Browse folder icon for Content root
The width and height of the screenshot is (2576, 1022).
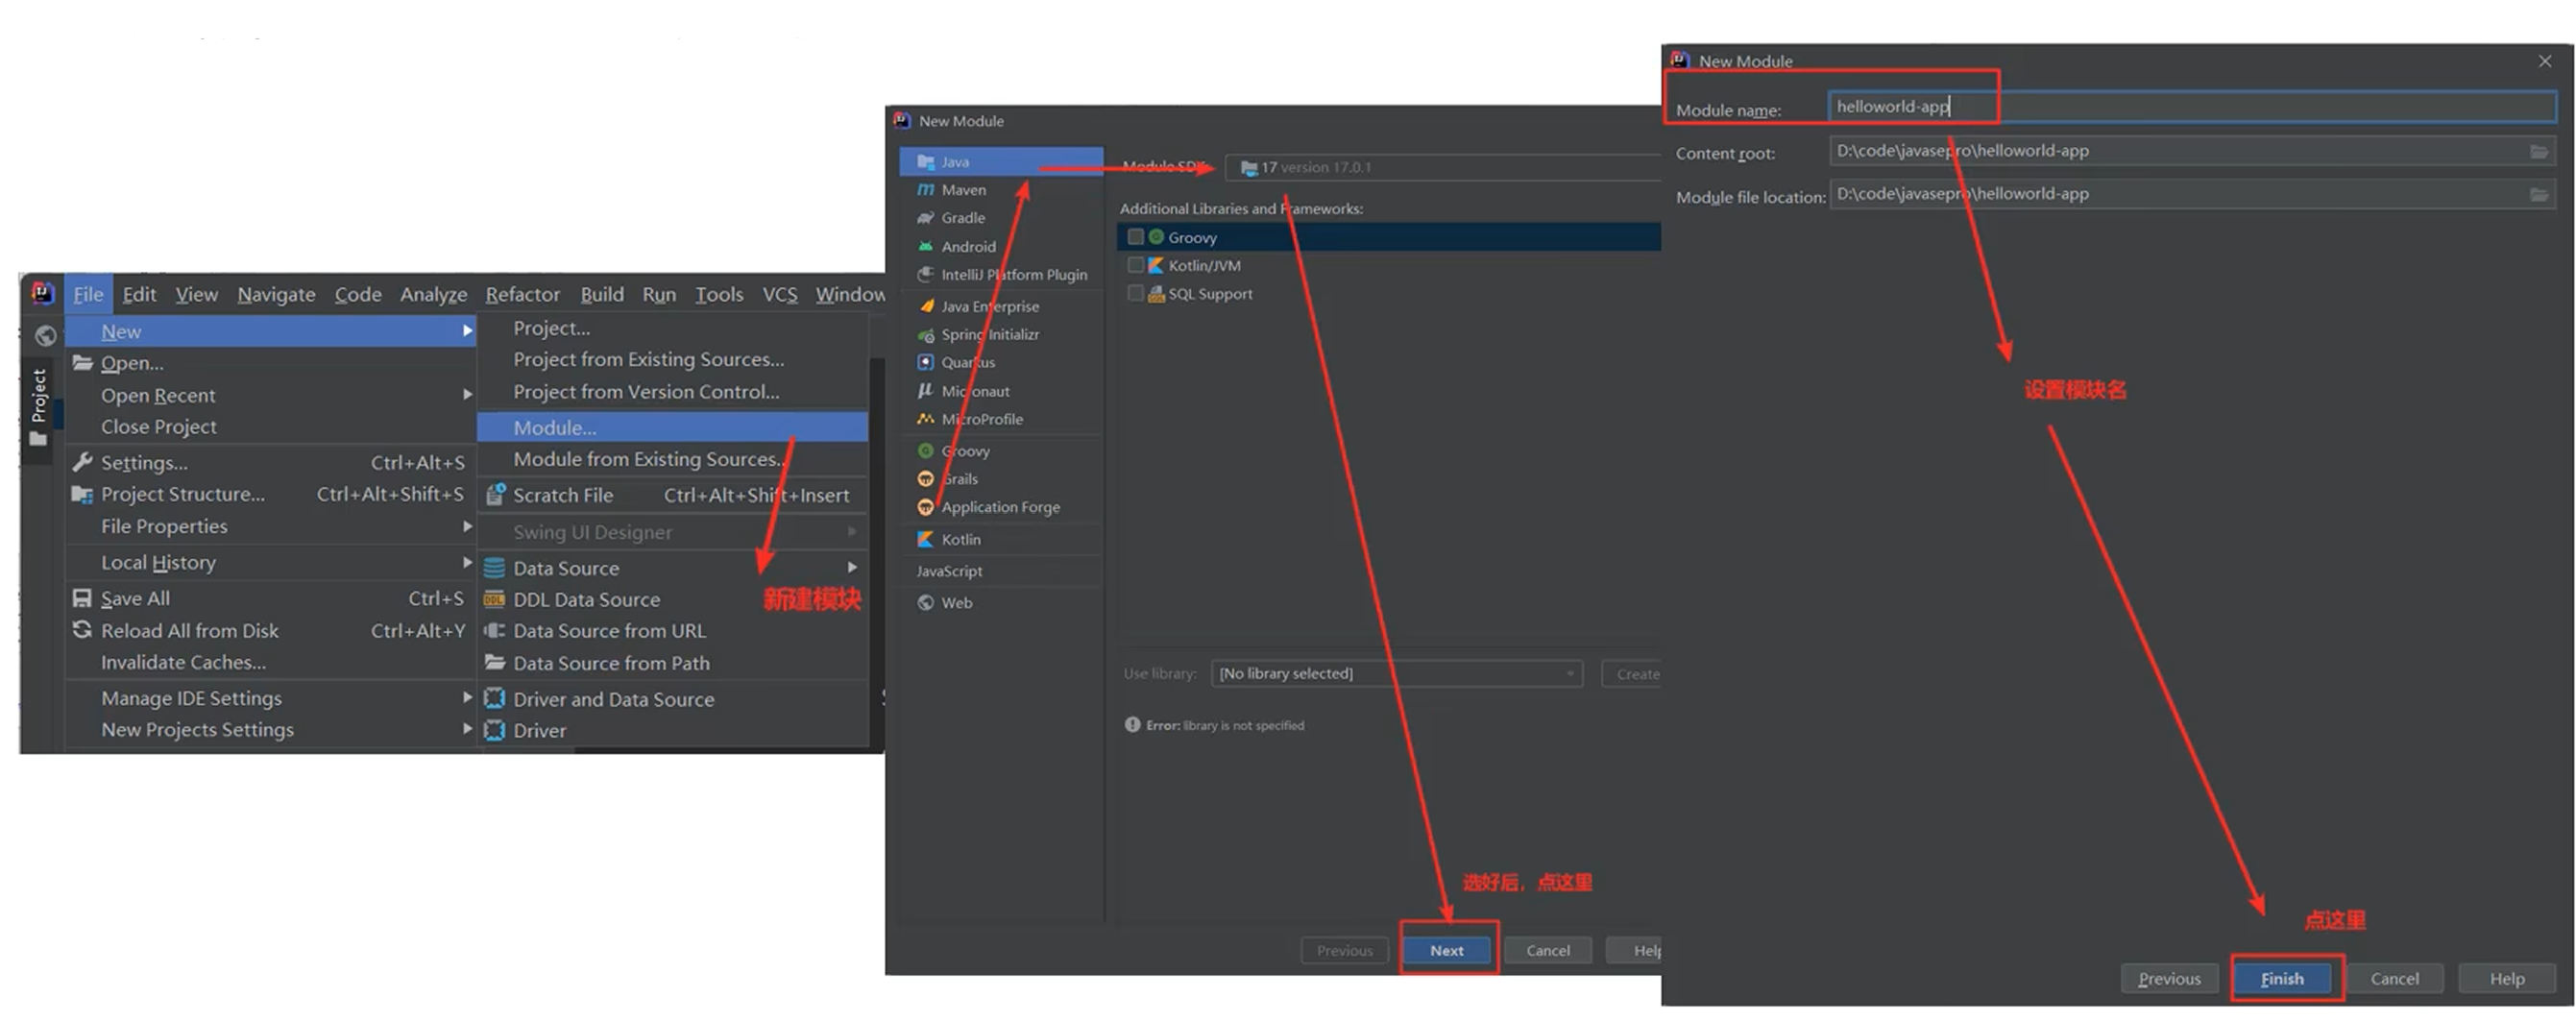coord(2540,151)
